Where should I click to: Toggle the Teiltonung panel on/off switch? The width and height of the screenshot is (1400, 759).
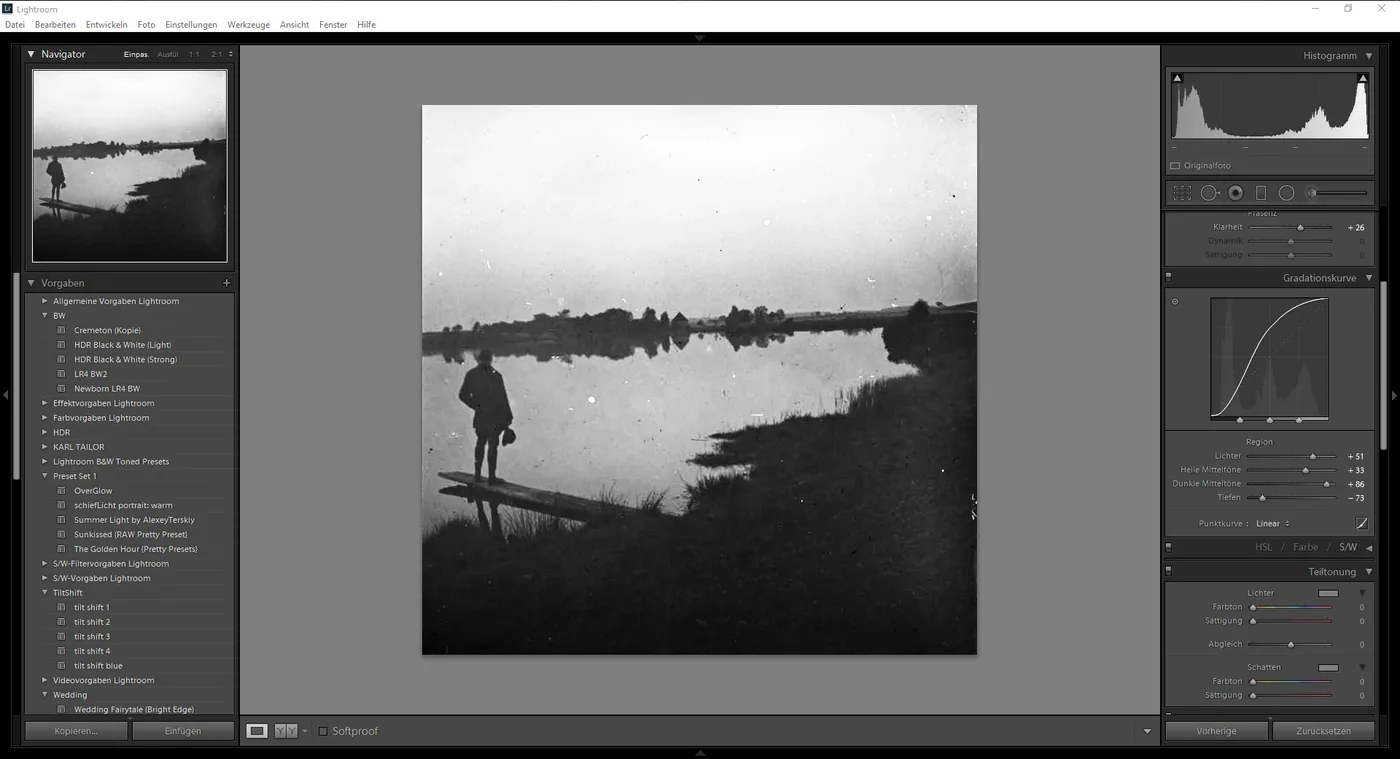(x=1168, y=572)
